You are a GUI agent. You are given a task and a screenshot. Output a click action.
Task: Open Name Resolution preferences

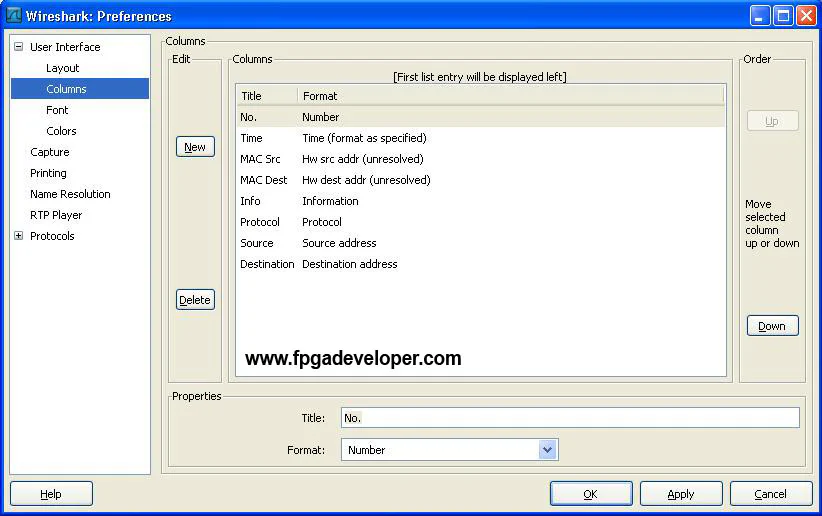pyautogui.click(x=70, y=194)
